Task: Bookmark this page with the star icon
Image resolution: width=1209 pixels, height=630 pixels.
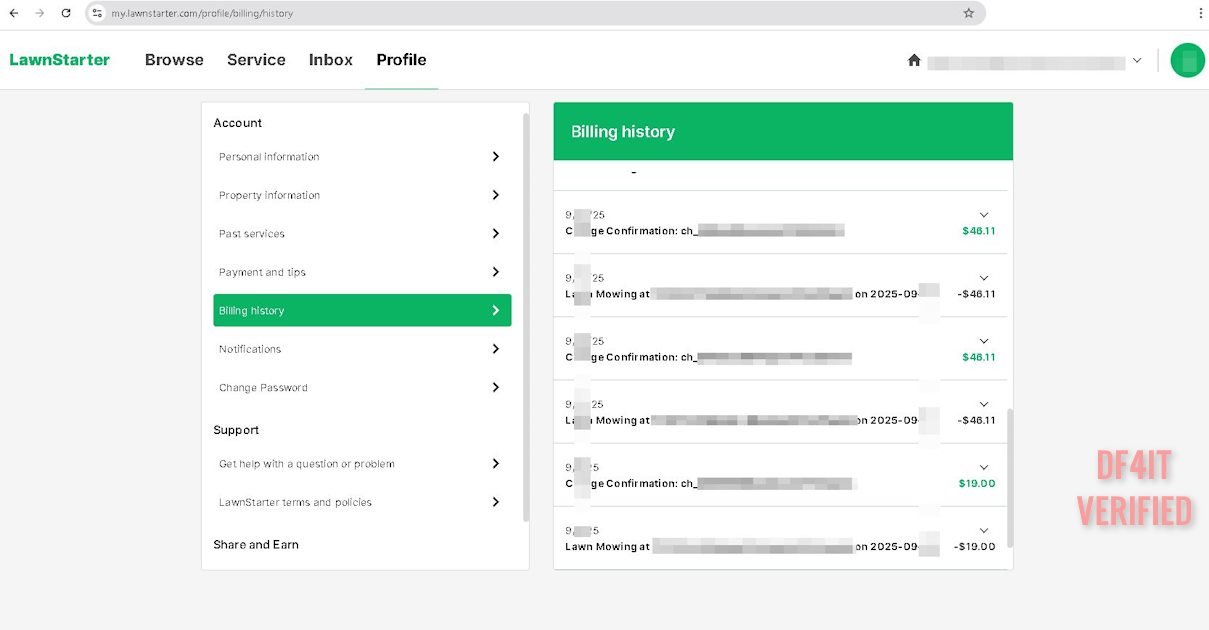Action: click(968, 13)
